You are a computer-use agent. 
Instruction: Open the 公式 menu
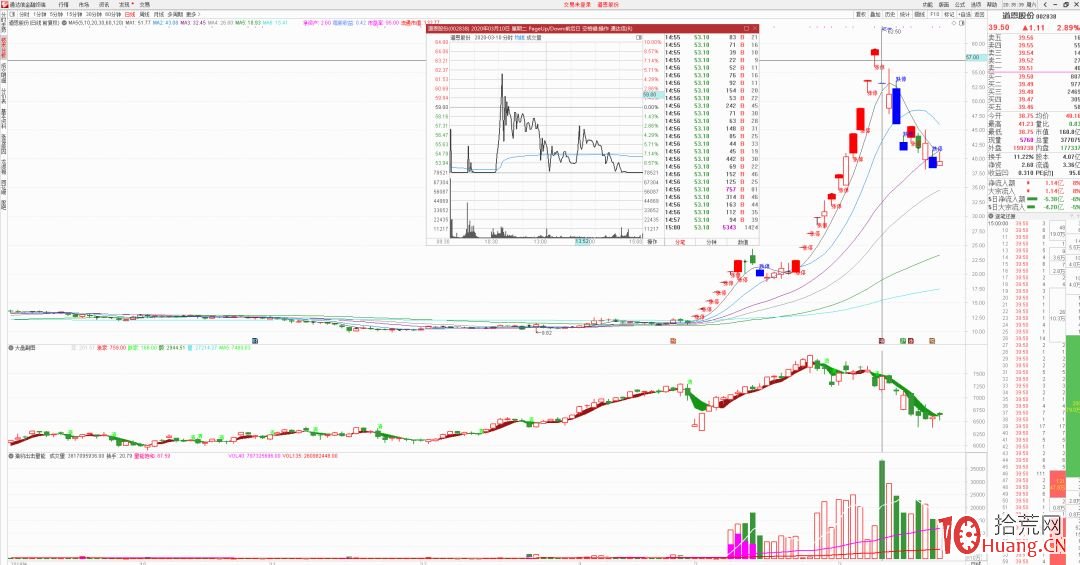pos(960,5)
